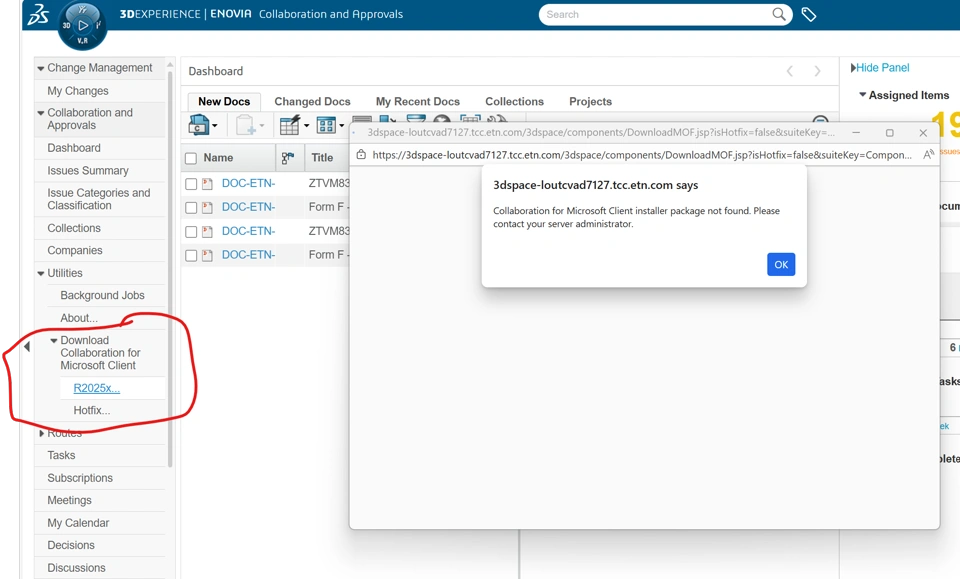960x579 pixels.
Task: Click the table edit mode icon
Action: pyautogui.click(x=290, y=125)
